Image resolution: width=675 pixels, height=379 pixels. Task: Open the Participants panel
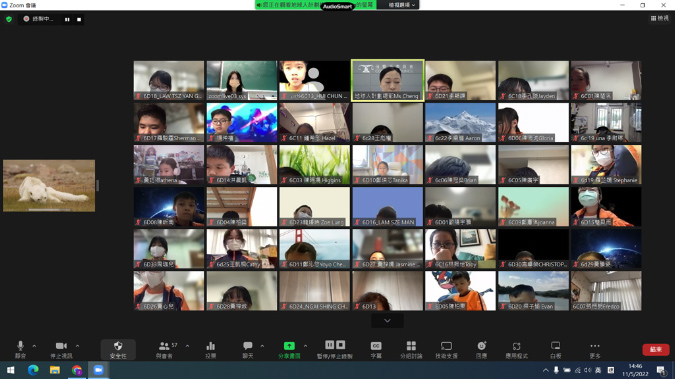164,349
